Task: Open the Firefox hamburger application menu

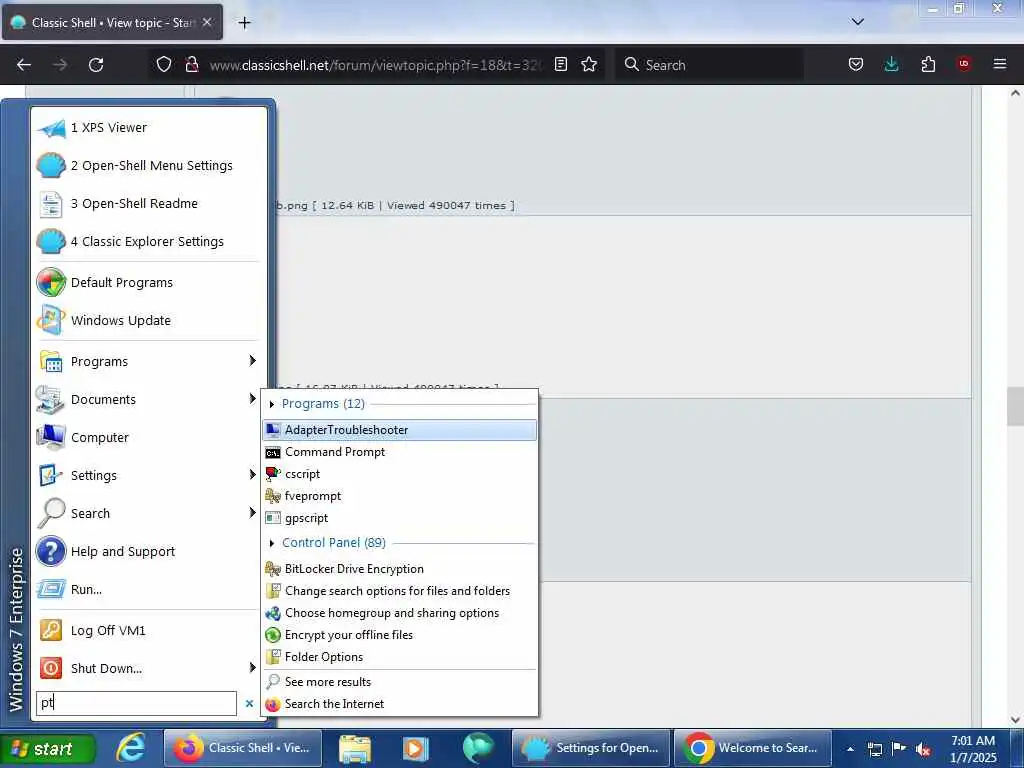Action: point(999,64)
